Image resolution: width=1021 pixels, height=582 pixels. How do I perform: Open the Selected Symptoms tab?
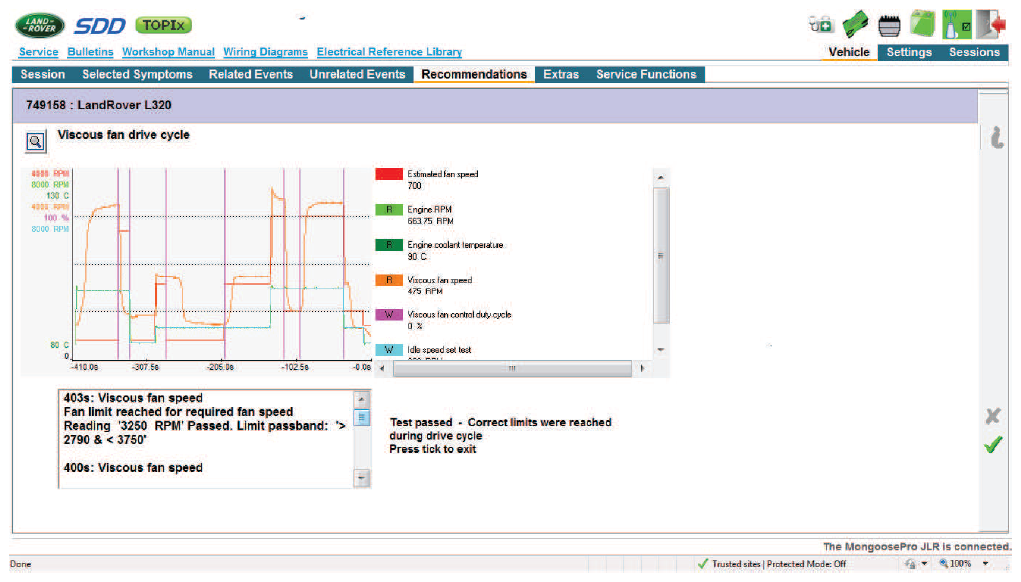137,74
